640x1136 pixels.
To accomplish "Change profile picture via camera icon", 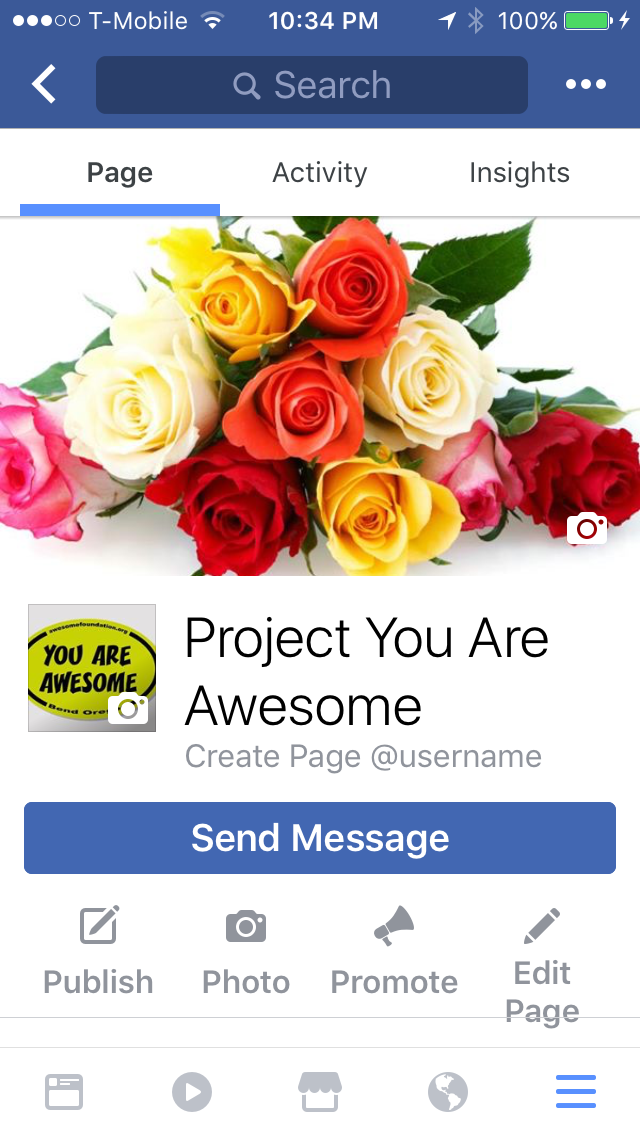I will pyautogui.click(x=128, y=709).
